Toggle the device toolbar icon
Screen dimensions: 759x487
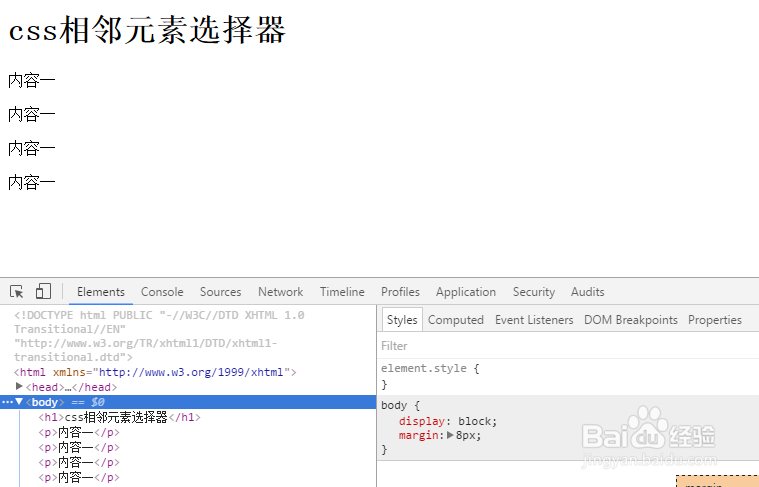43,291
